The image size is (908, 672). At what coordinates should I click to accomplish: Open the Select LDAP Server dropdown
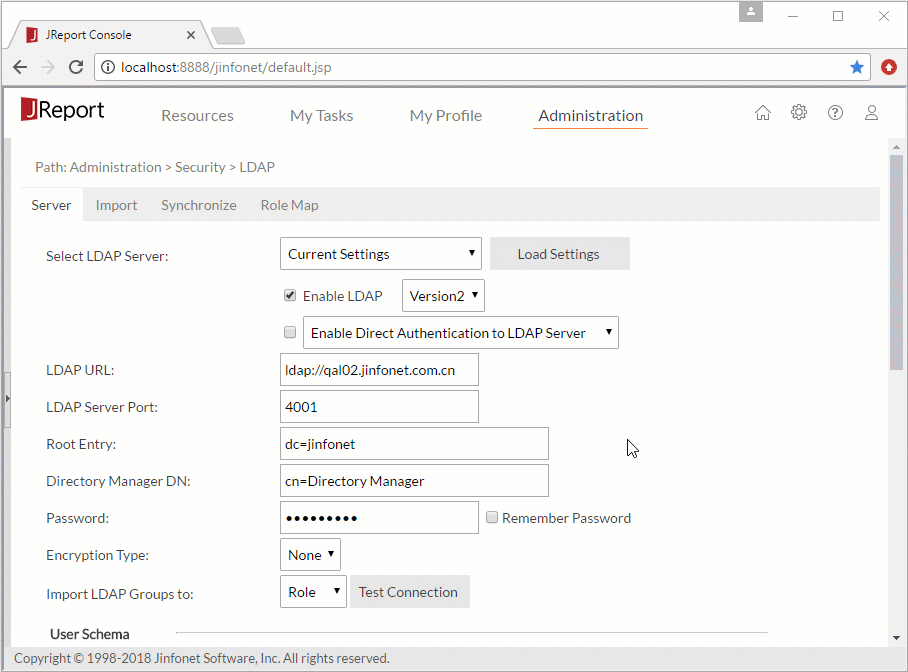point(380,254)
